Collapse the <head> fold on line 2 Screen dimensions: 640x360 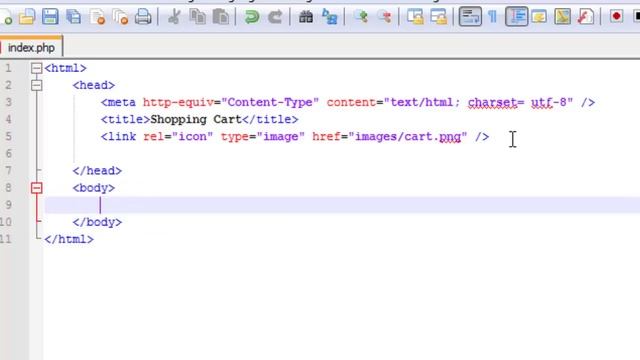pos(37,85)
